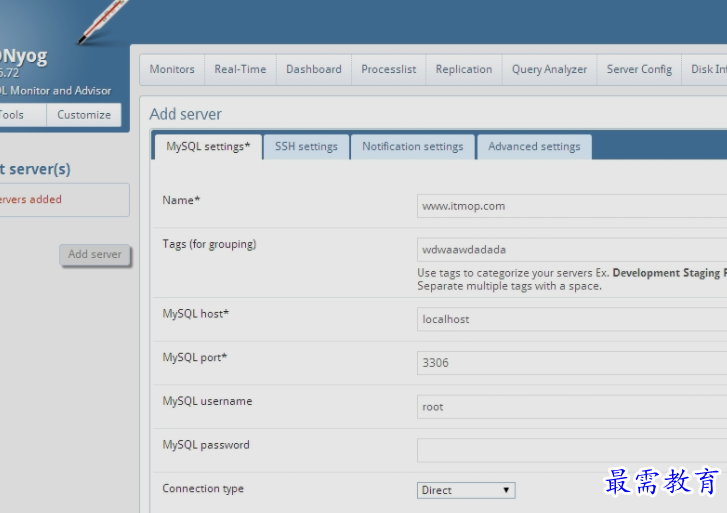Open the Monitors page
727x513 pixels.
[x=172, y=70]
